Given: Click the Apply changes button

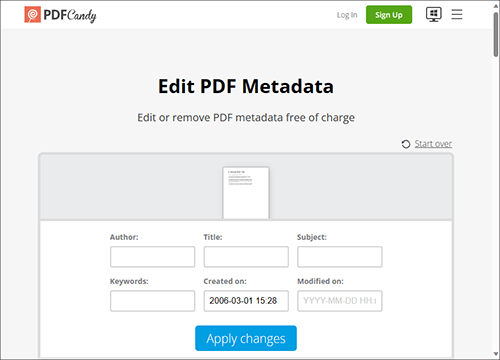Looking at the screenshot, I should coord(246,338).
